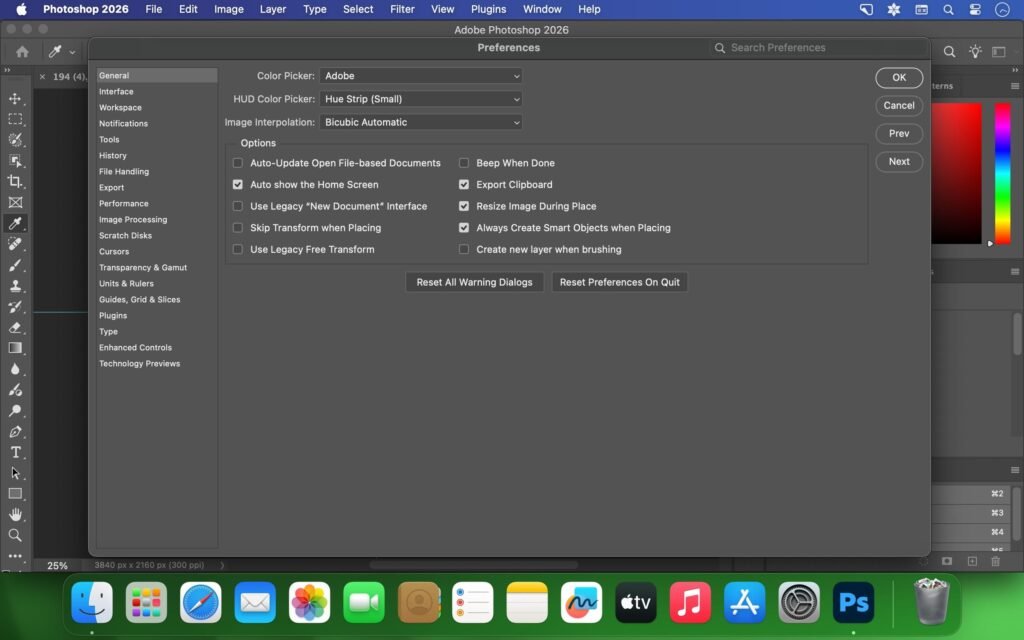The image size is (1024, 640).
Task: Open the Filter menu
Action: pos(402,9)
